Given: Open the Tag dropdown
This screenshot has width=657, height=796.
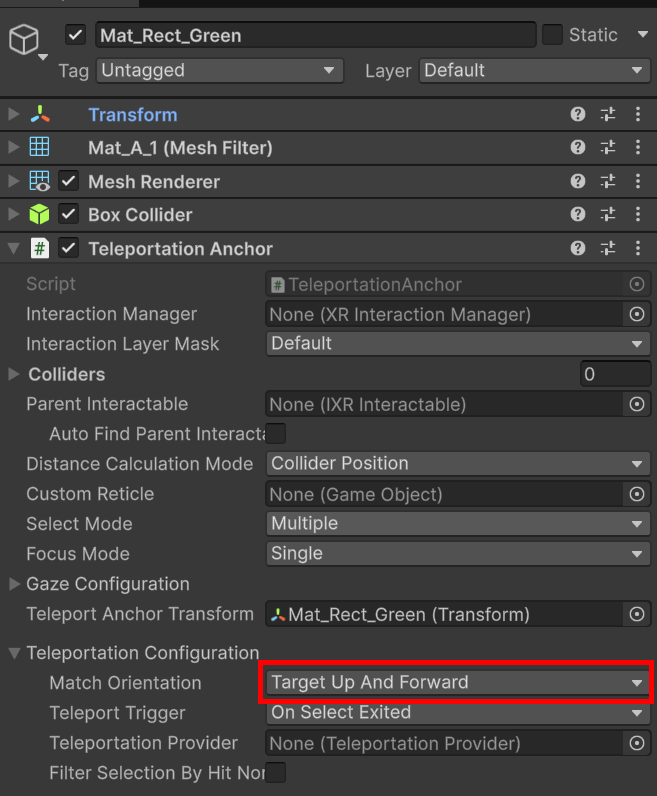Looking at the screenshot, I should [219, 70].
